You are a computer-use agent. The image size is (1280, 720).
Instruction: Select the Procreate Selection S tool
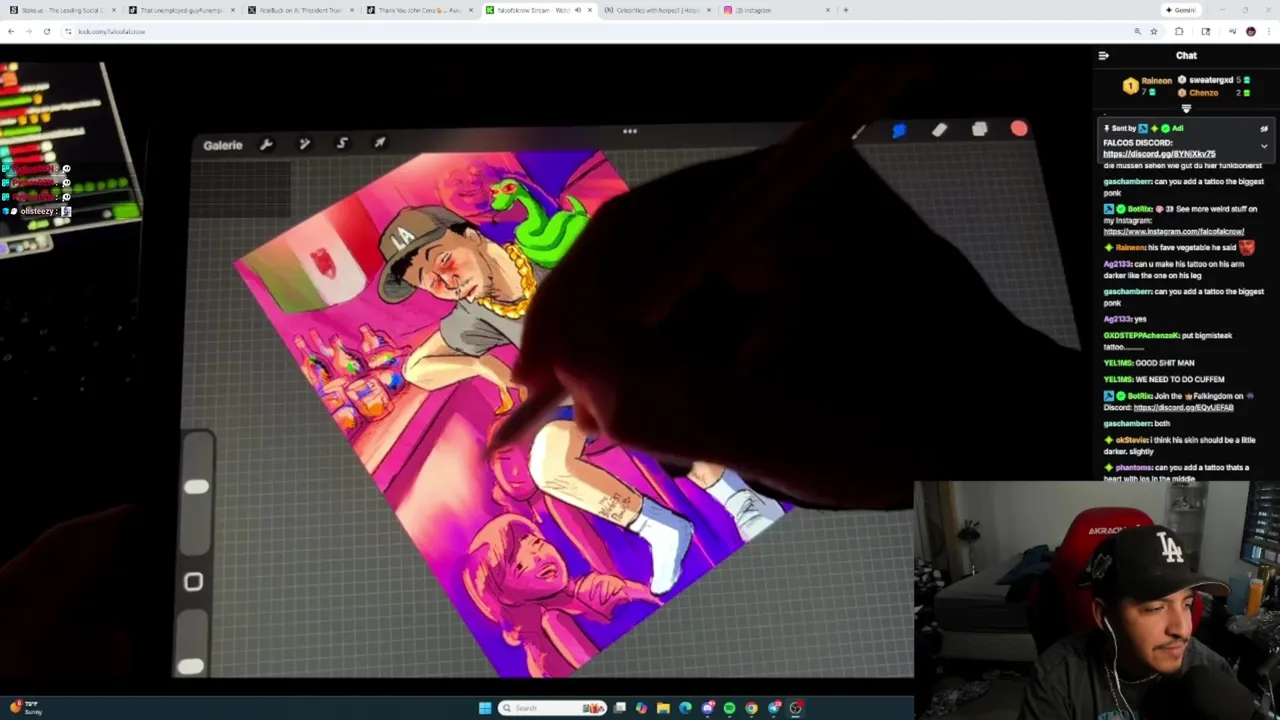pyautogui.click(x=342, y=143)
